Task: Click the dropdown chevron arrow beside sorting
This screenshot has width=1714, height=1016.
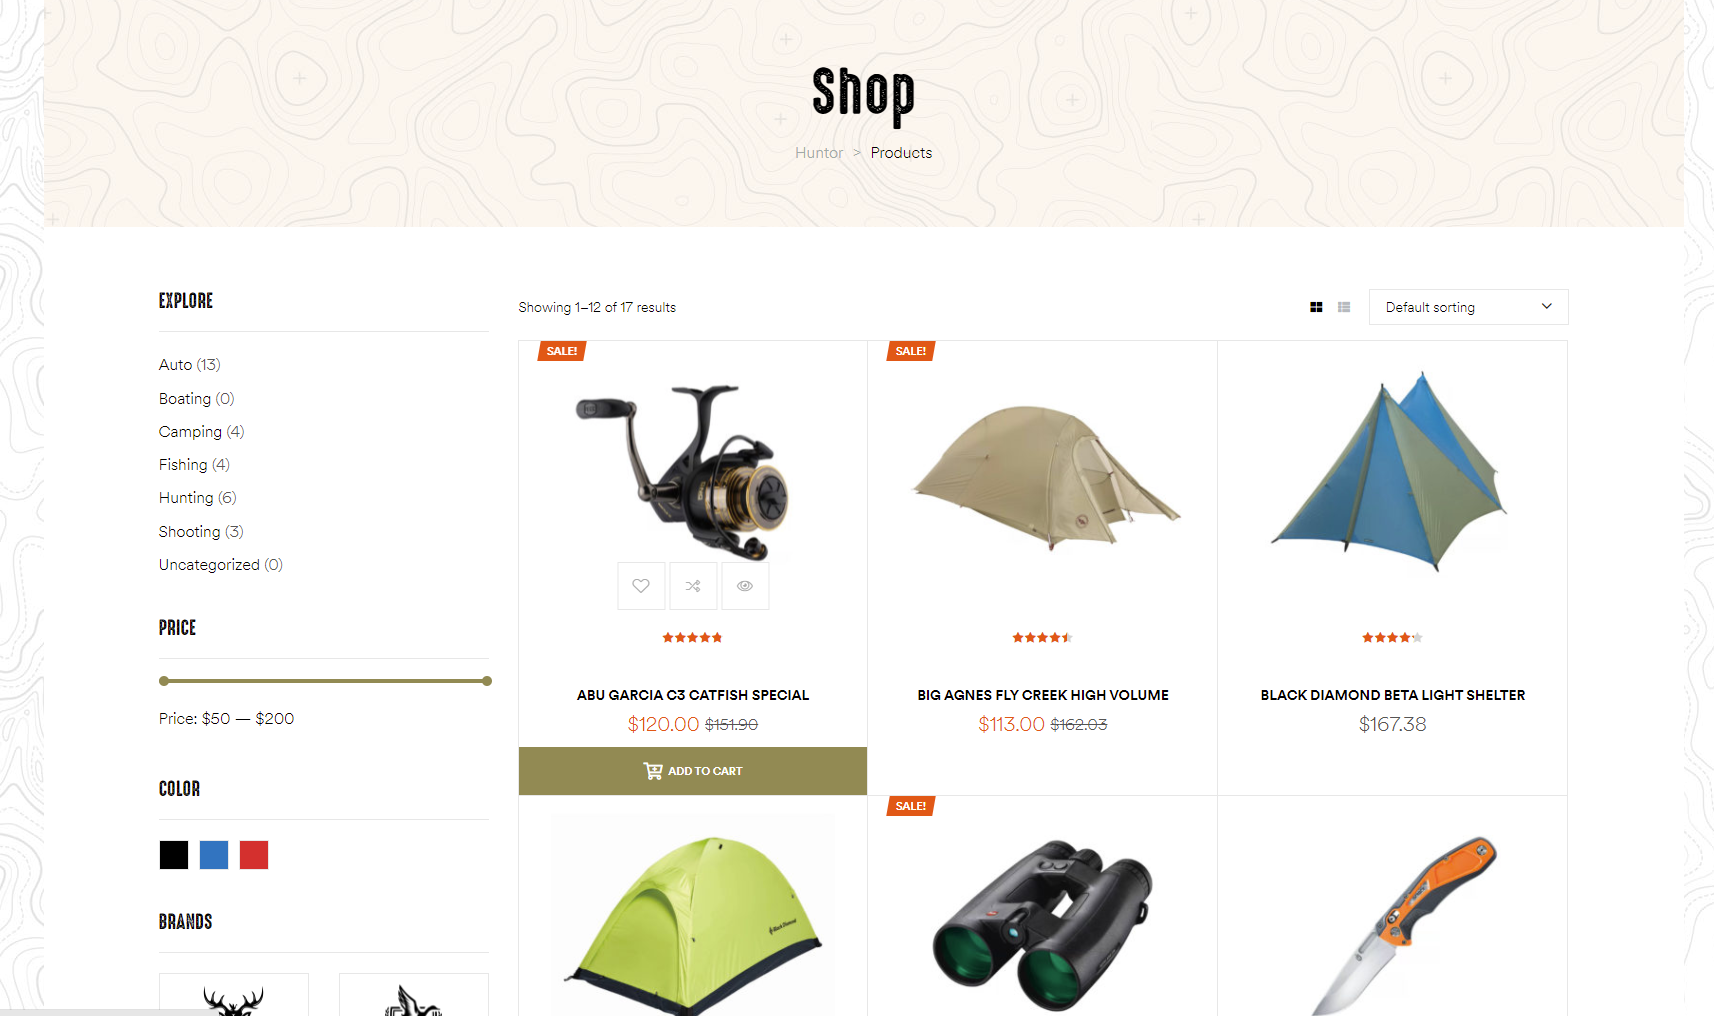Action: (x=1547, y=306)
